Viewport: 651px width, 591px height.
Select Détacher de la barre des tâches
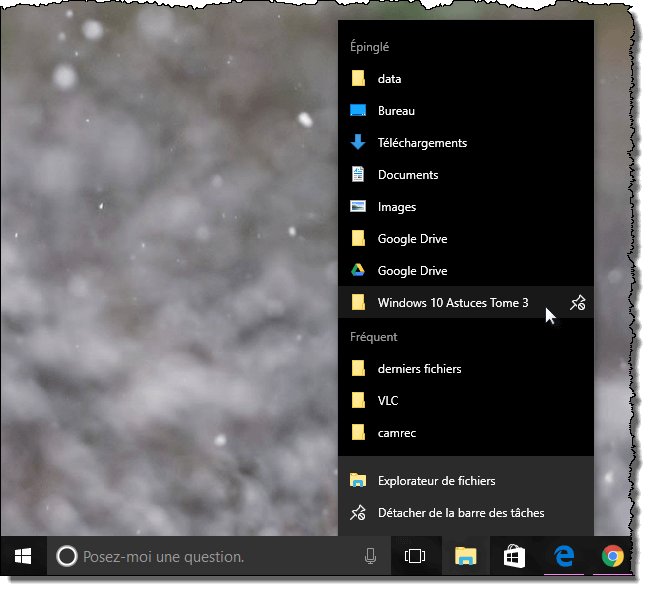pyautogui.click(x=460, y=513)
